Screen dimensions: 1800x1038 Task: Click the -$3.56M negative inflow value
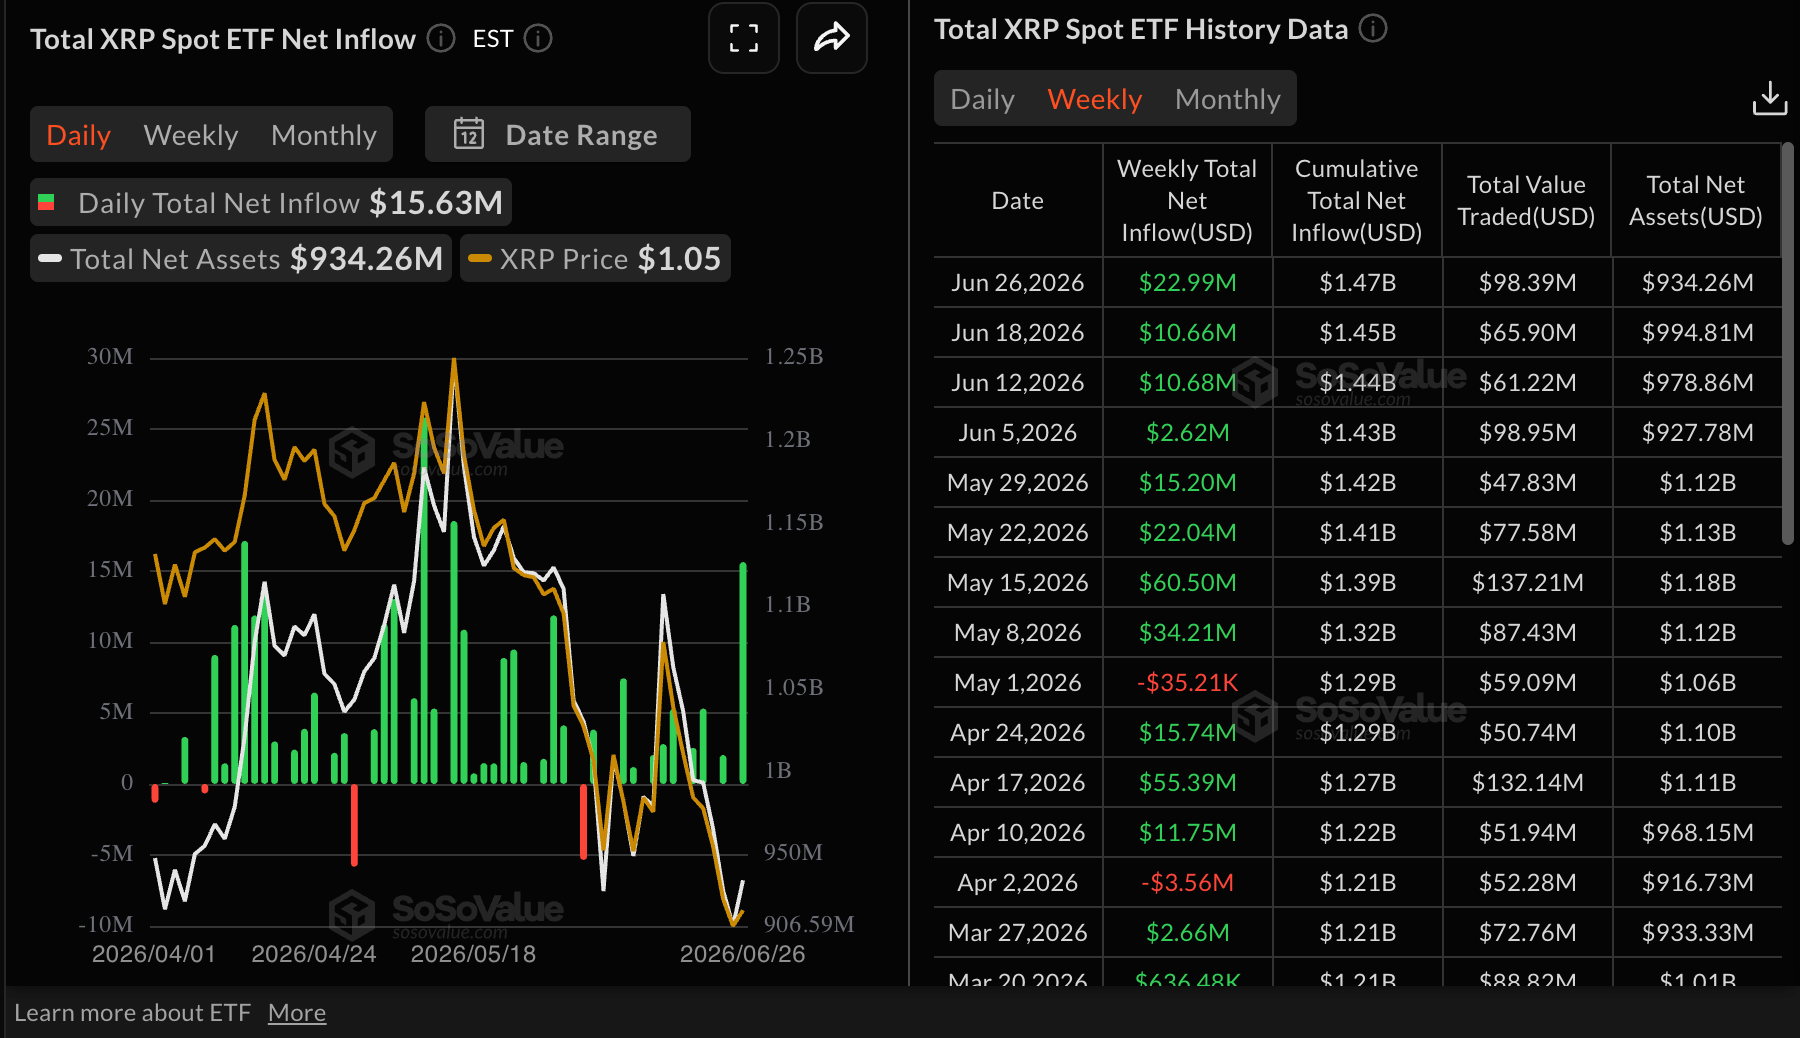tap(1187, 883)
